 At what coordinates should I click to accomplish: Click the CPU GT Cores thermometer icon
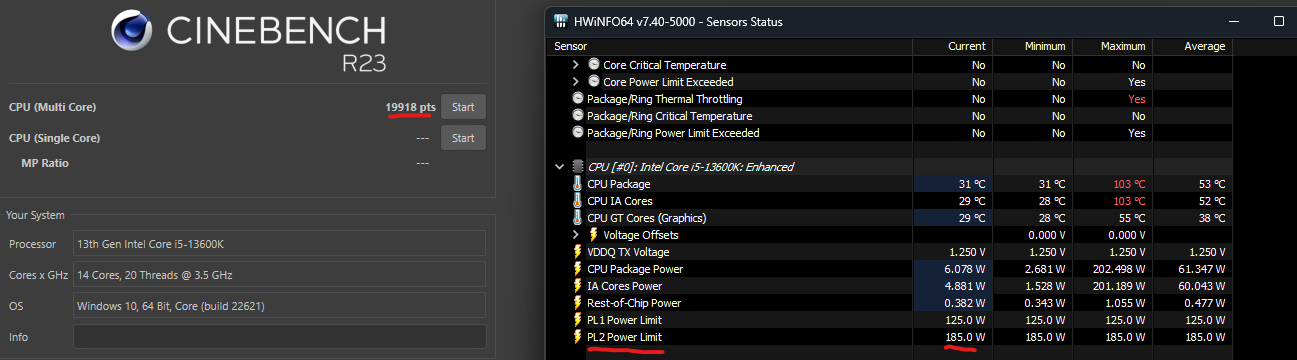(x=578, y=218)
